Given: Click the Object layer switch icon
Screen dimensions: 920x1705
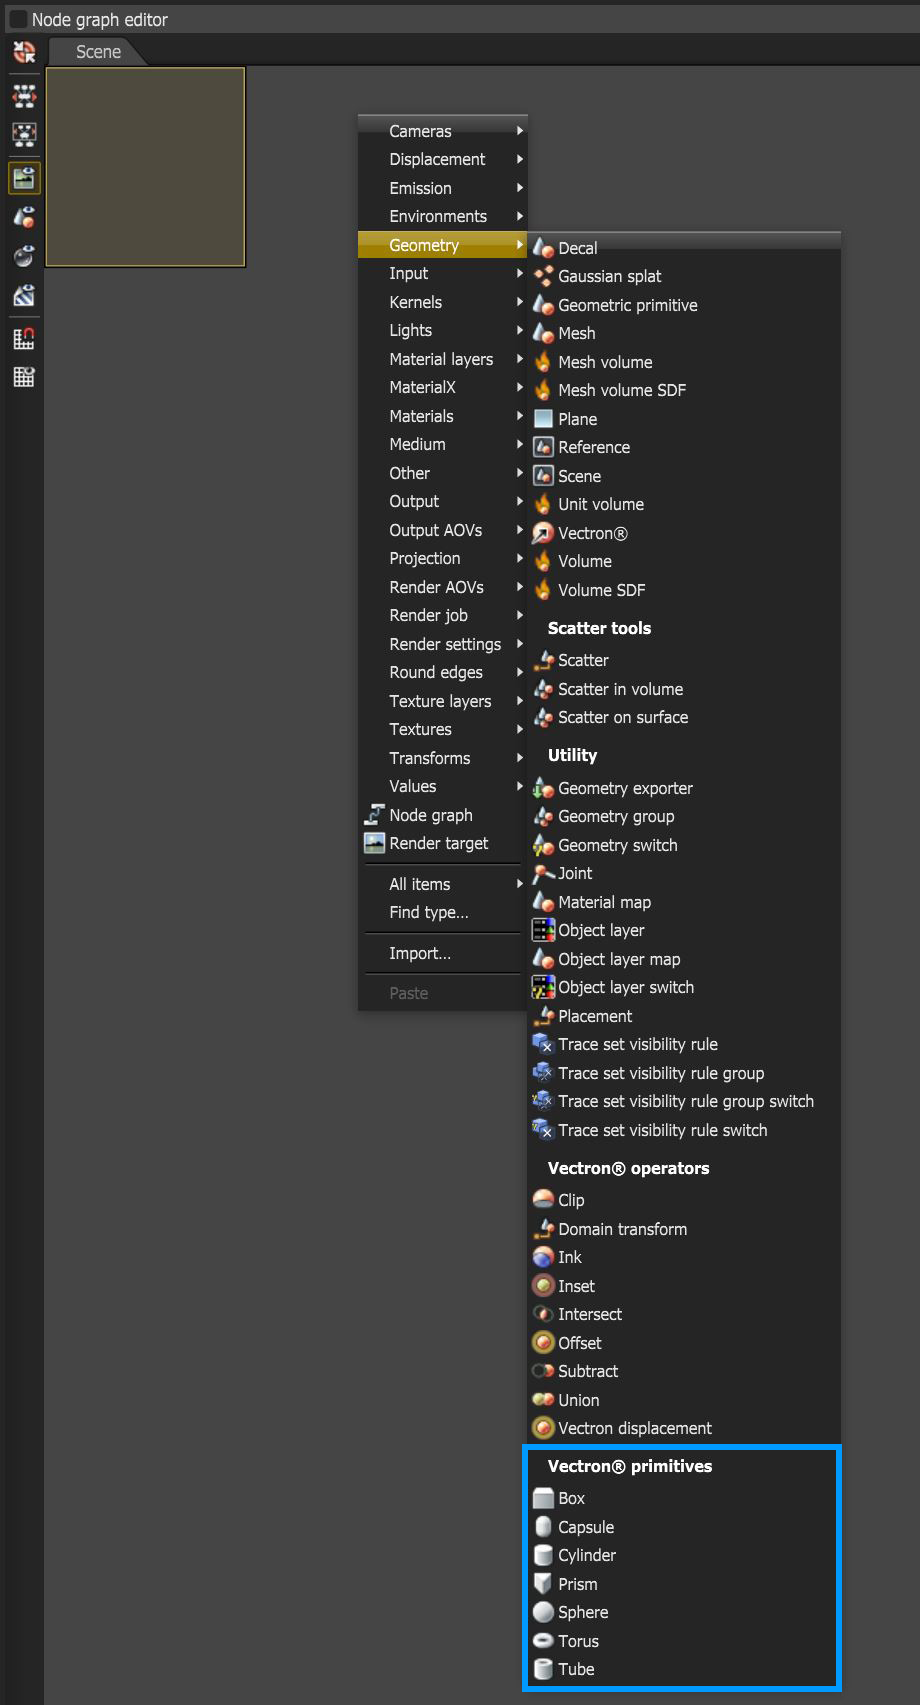Looking at the screenshot, I should (543, 987).
